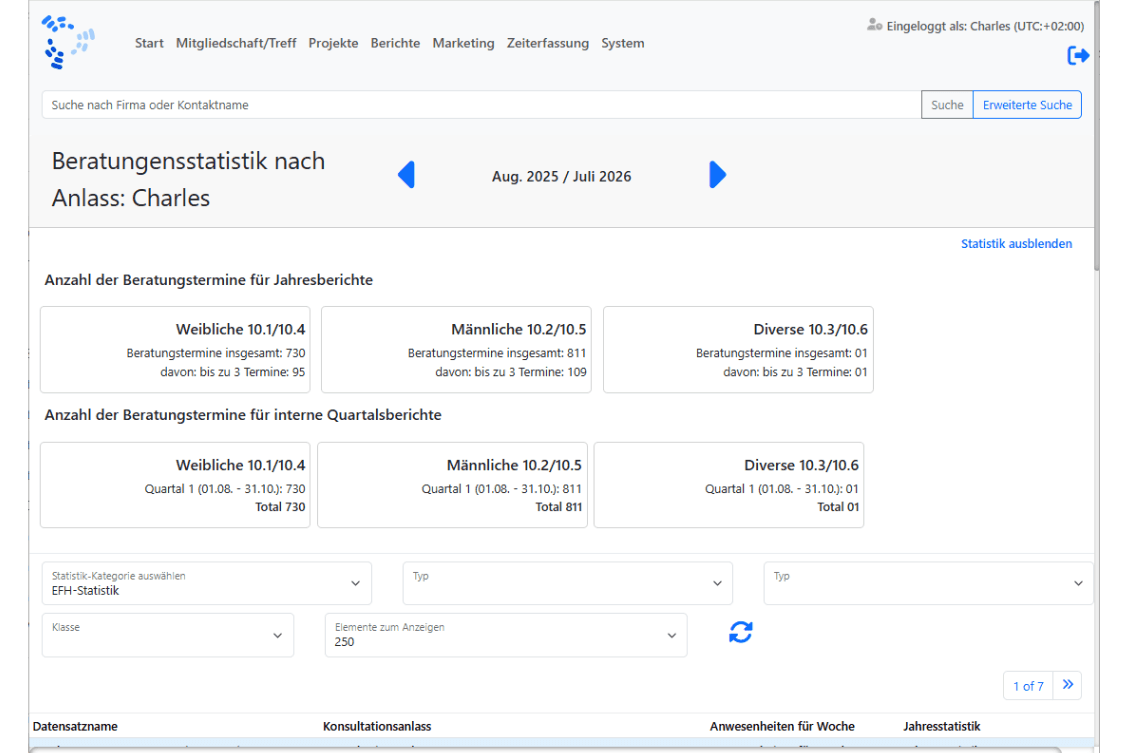Open the Start menu item
1128x753 pixels.
coord(149,43)
